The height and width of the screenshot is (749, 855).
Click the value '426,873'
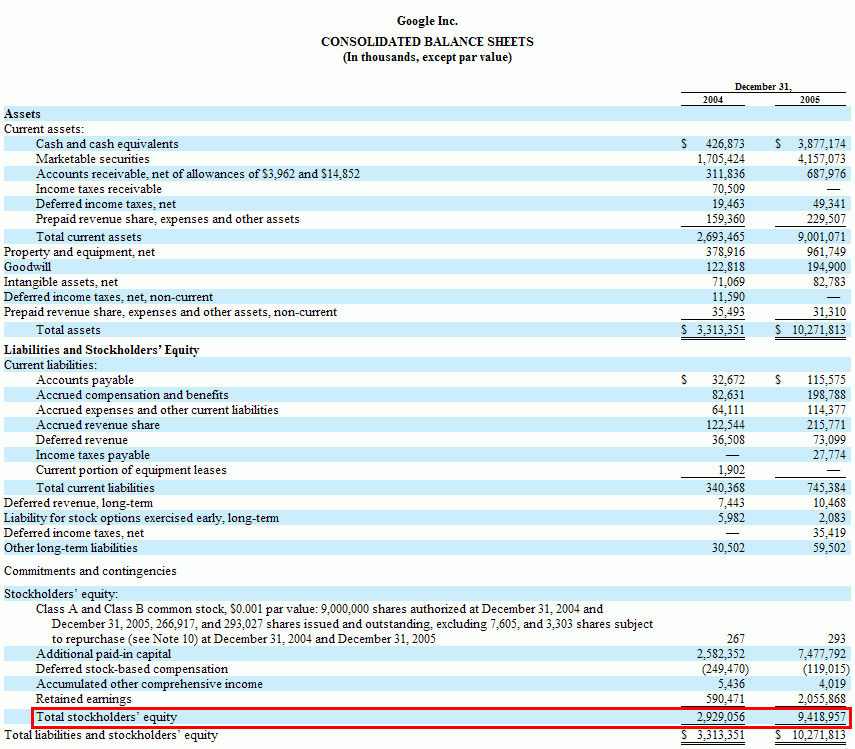point(725,144)
